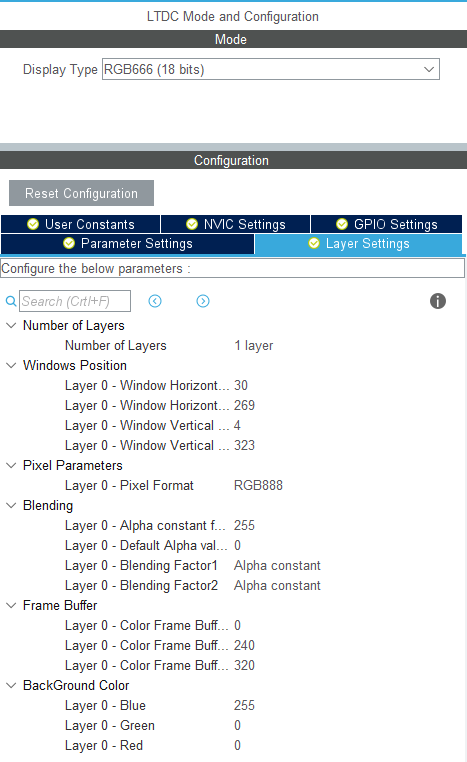
Task: Select the Layer 0 - Green row
Action: (233, 725)
